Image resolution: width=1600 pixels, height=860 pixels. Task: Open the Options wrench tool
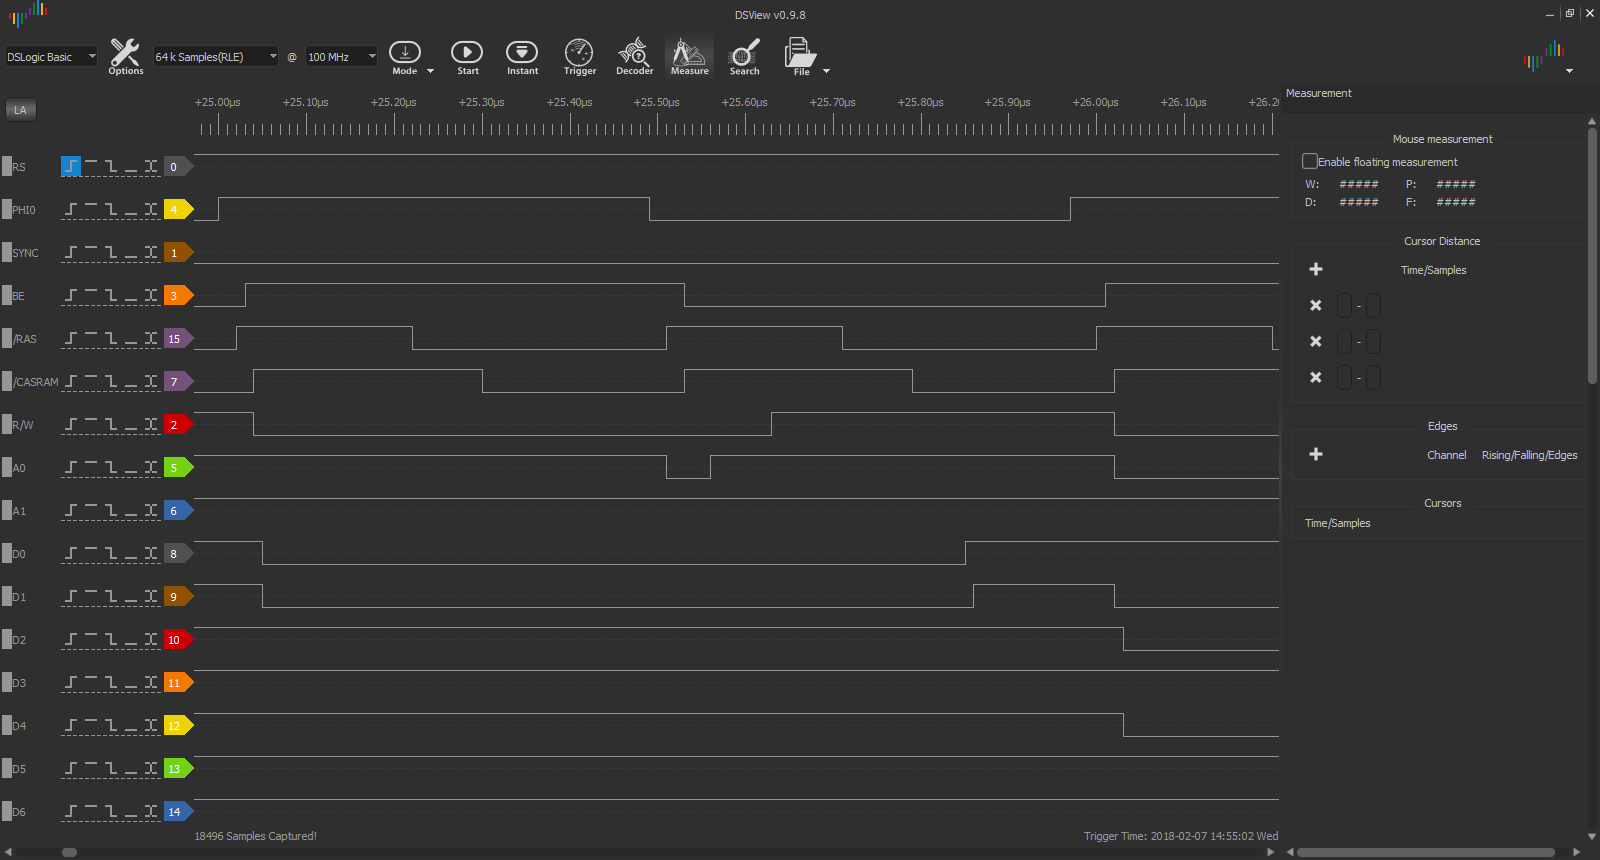125,56
